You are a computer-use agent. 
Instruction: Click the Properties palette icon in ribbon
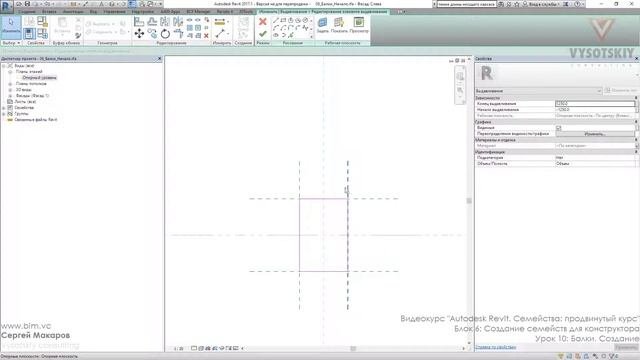29,33
